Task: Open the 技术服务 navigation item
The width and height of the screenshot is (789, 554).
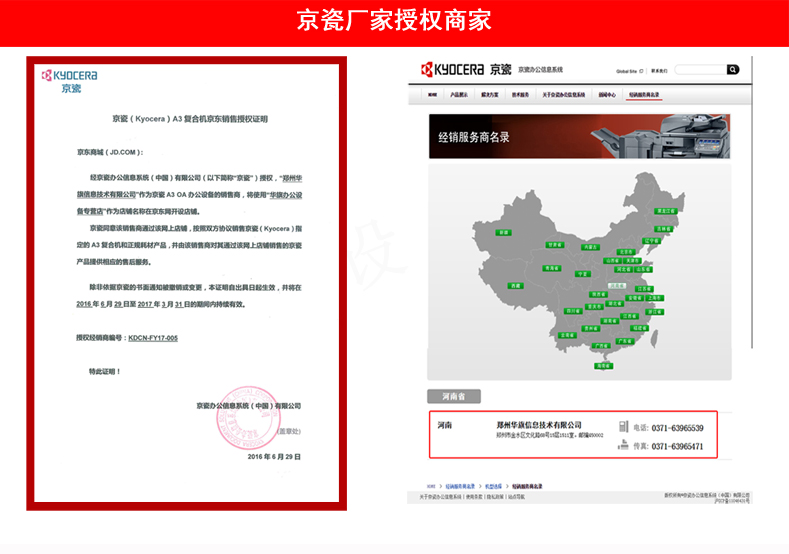Action: 520,95
